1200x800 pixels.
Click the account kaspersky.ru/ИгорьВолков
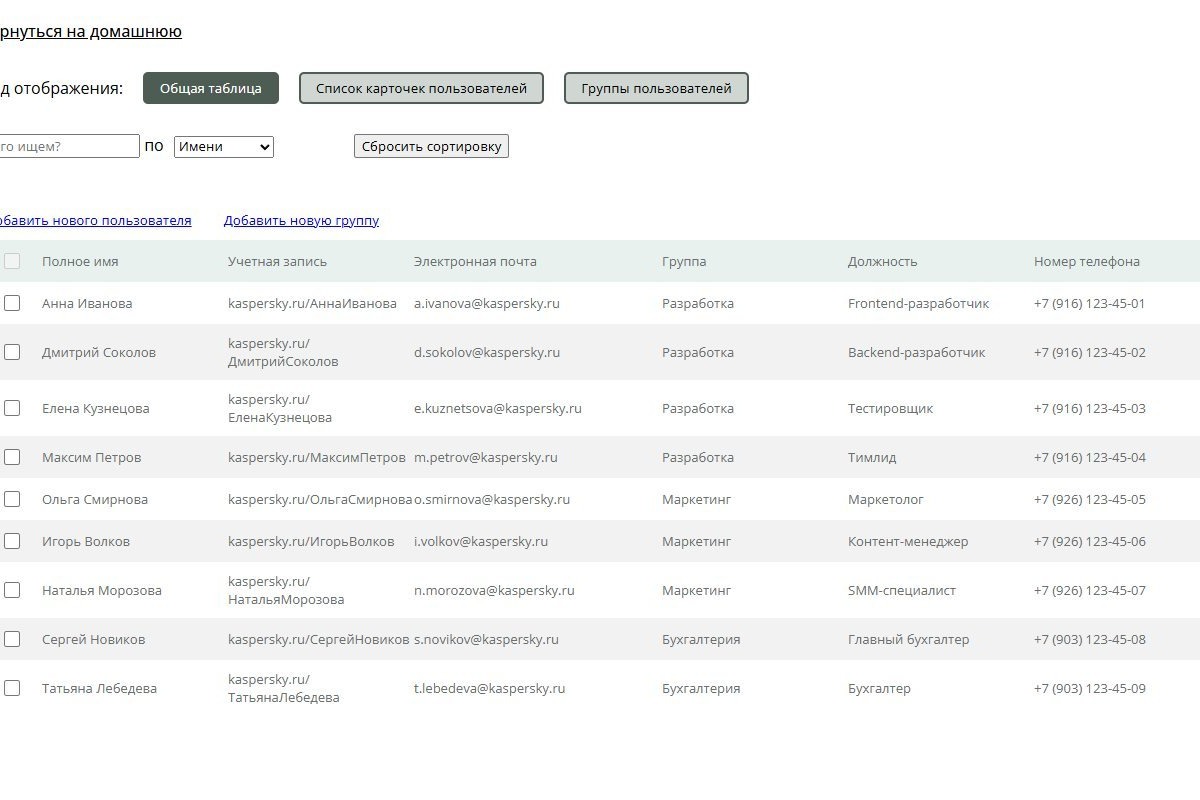click(311, 541)
